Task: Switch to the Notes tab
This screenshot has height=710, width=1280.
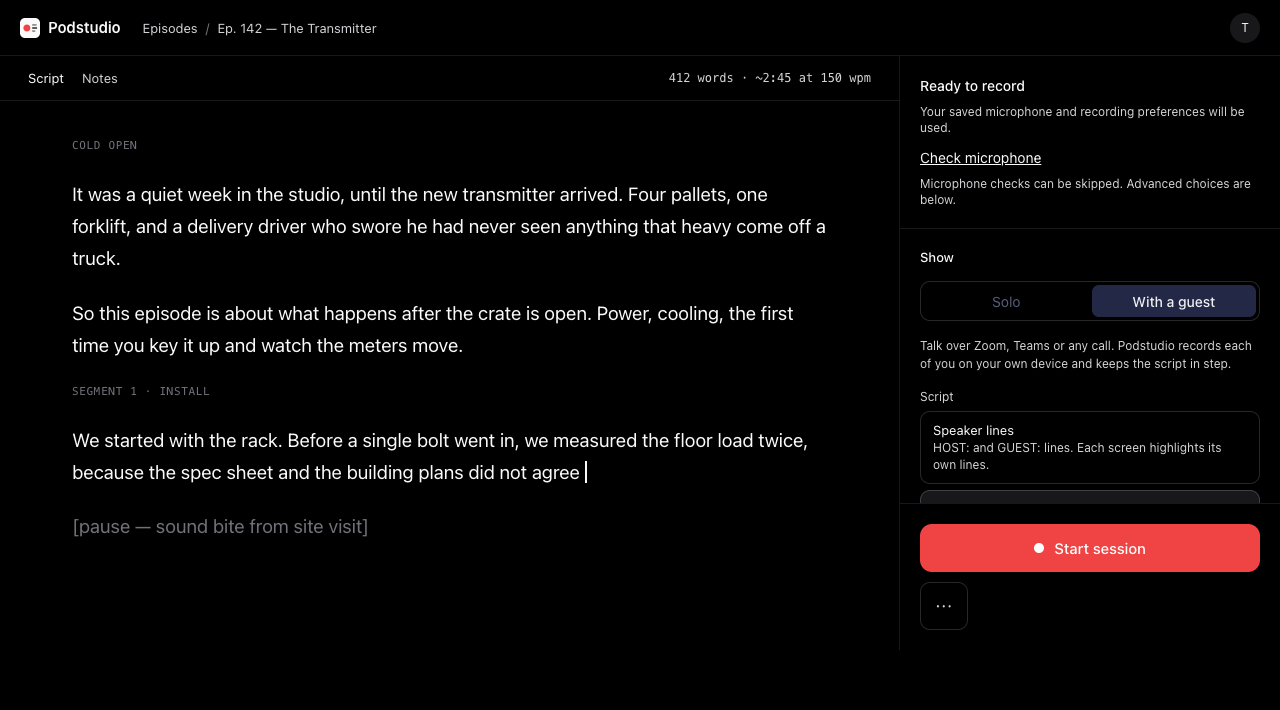Action: coord(100,78)
